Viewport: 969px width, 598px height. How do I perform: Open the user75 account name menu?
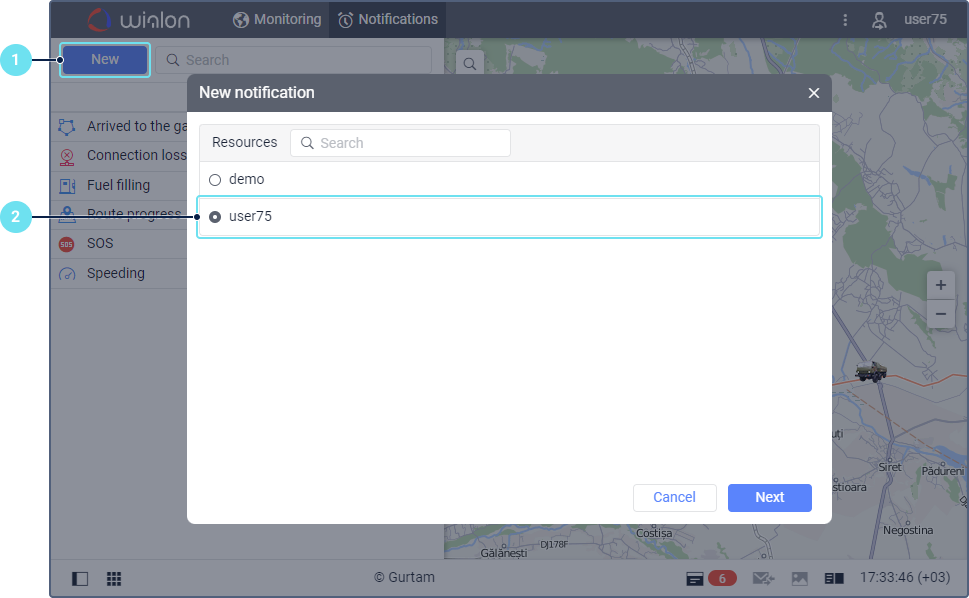(925, 19)
